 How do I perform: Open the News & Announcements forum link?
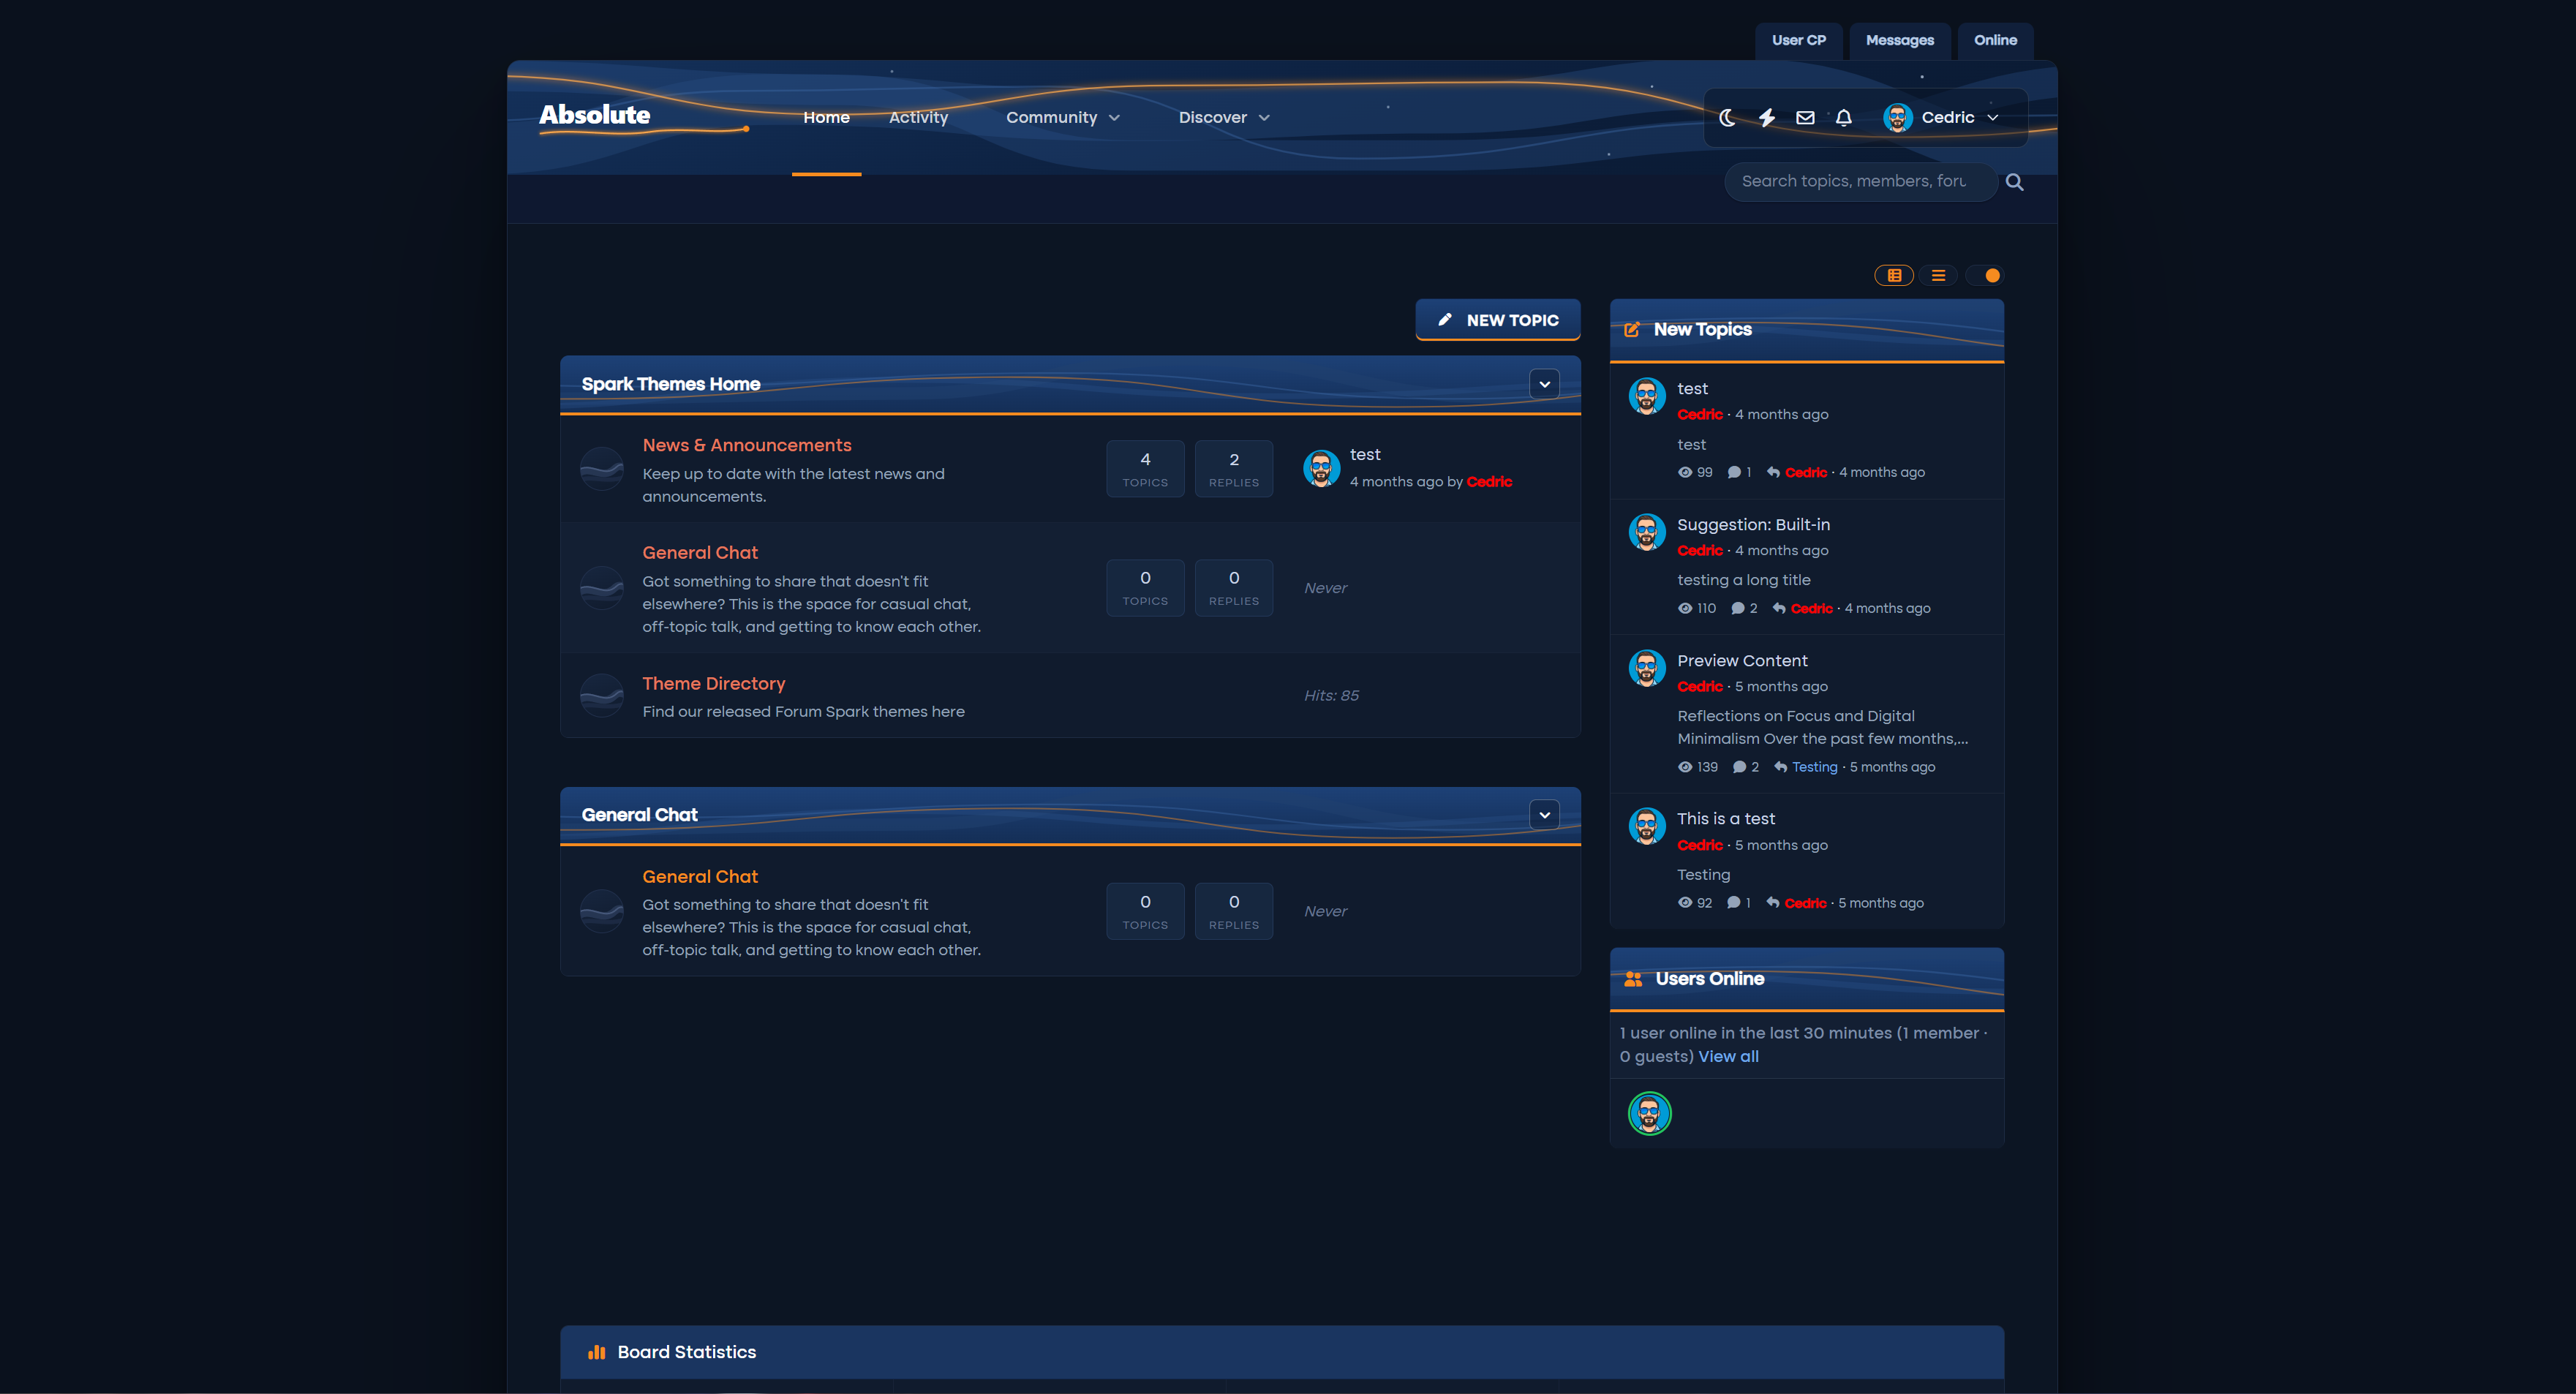[746, 446]
